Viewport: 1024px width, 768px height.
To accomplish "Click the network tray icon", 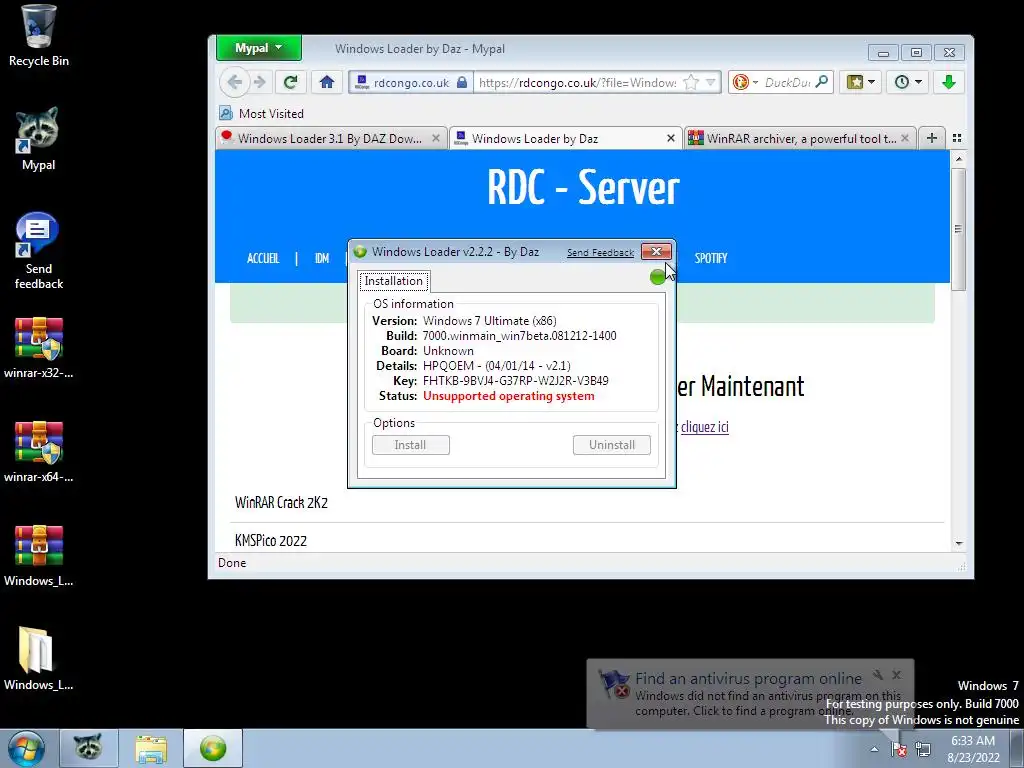I will point(923,749).
